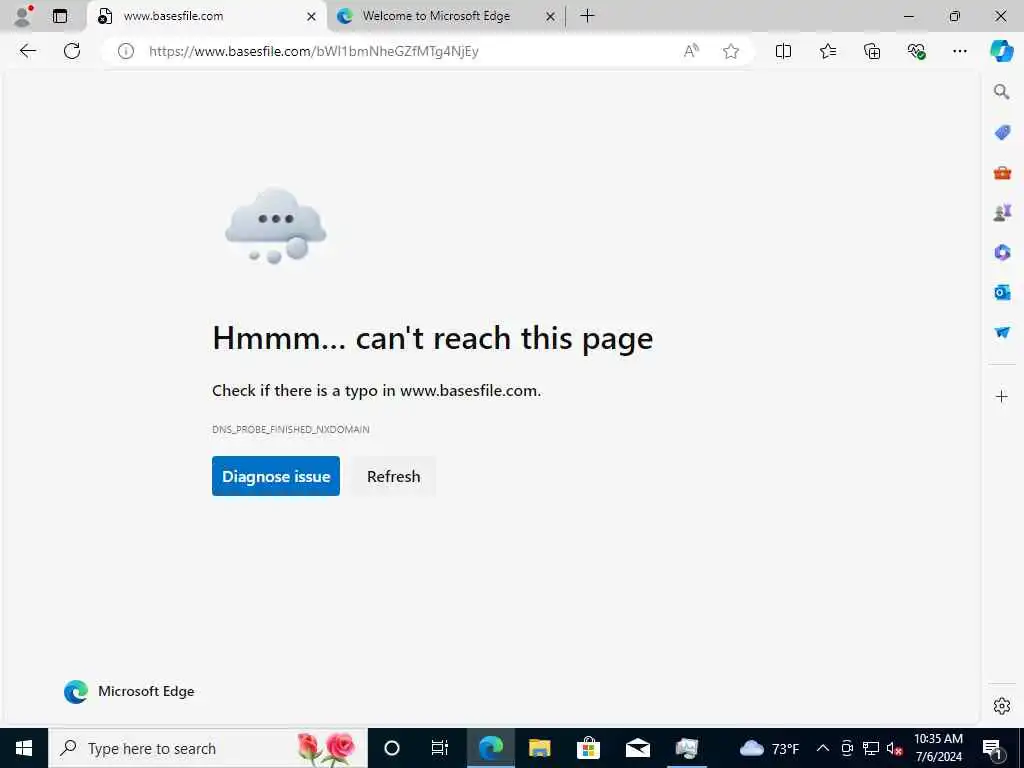The width and height of the screenshot is (1024, 768).
Task: Open Browser essentials heart icon
Action: click(x=916, y=51)
